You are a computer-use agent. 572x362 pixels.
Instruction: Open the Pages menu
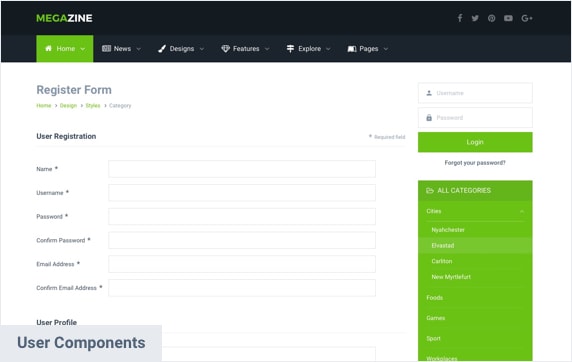(368, 49)
